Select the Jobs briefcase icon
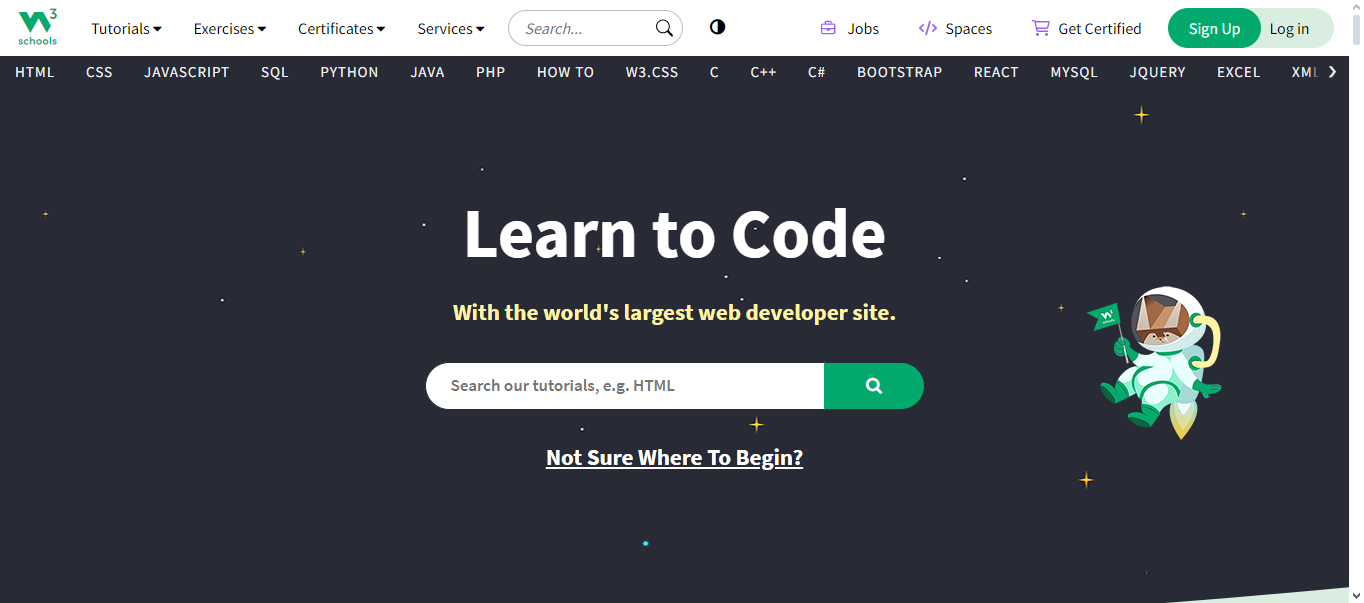Image resolution: width=1364 pixels, height=603 pixels. click(828, 28)
